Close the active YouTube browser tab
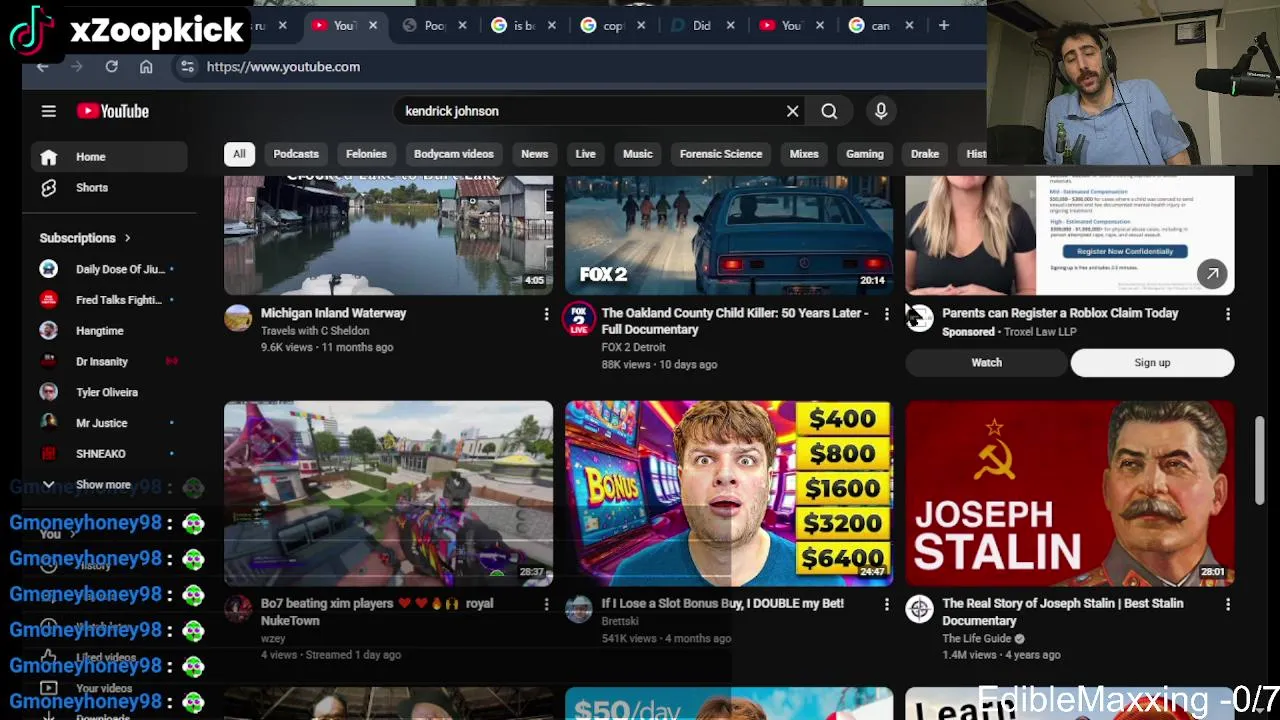1280x720 pixels. [x=372, y=25]
